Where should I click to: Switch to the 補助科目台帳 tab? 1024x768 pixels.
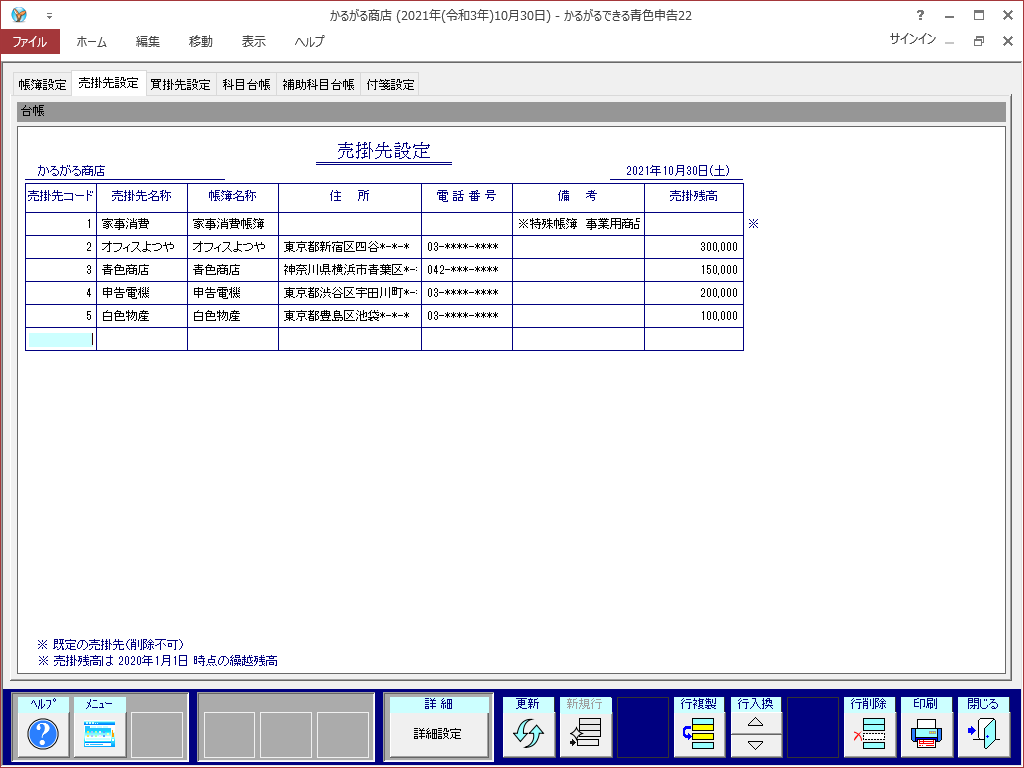(x=318, y=84)
